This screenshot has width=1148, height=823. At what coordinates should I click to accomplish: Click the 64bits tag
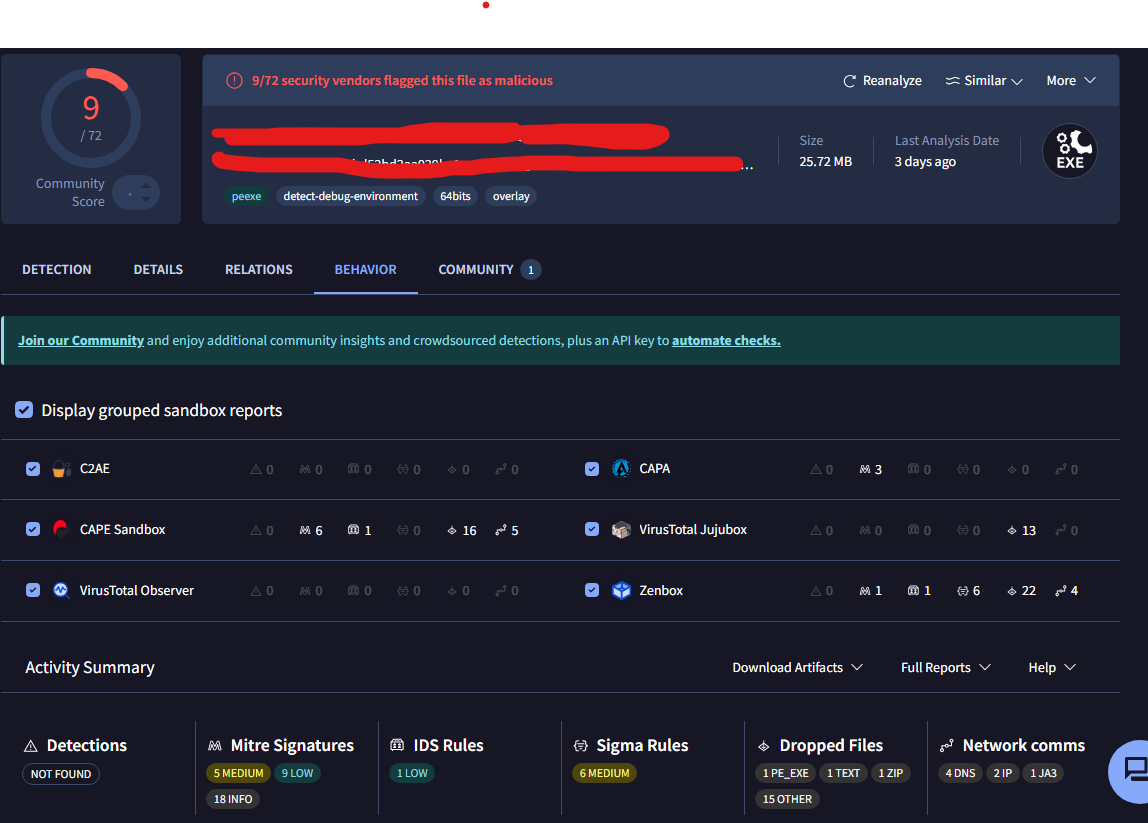pos(455,196)
